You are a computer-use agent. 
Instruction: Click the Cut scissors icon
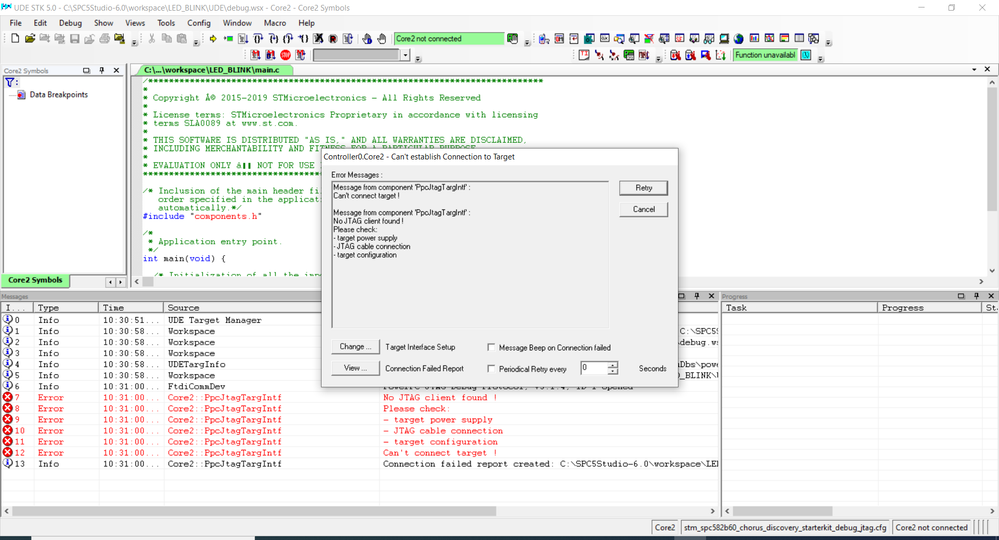click(x=152, y=39)
